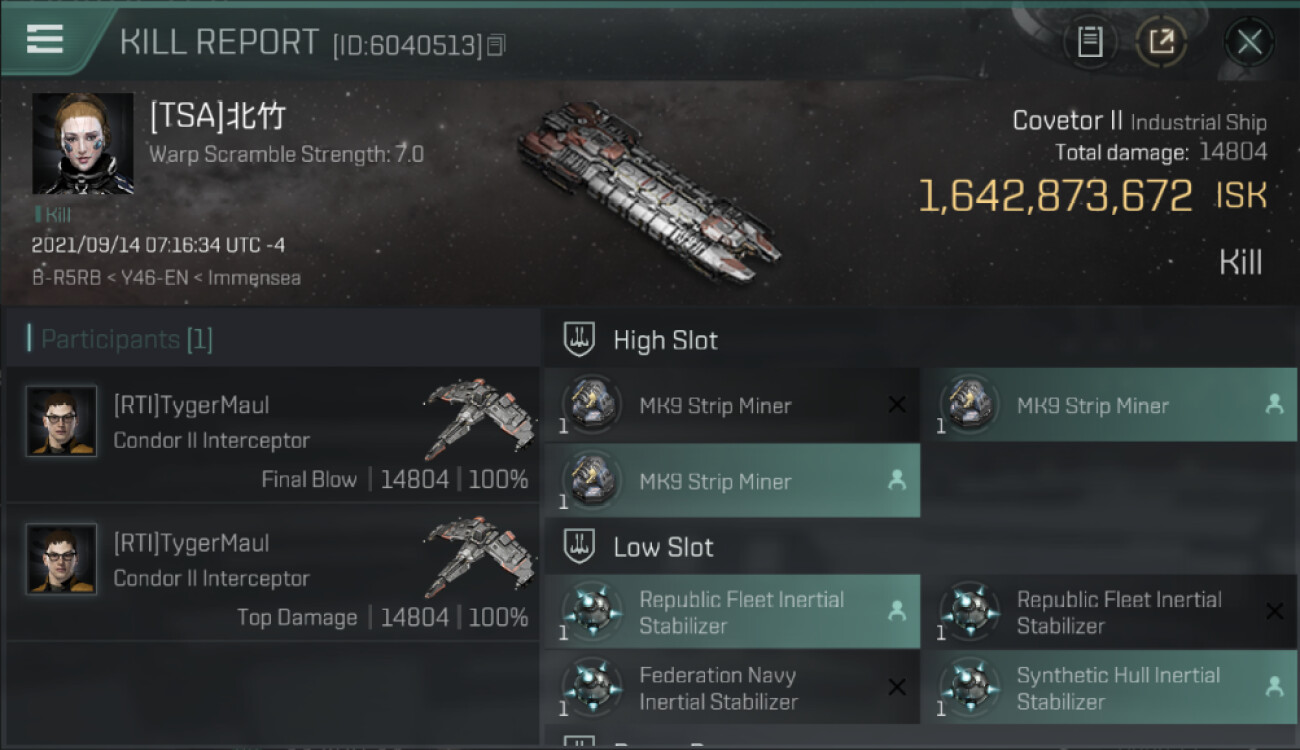View the Covetor II ship image
Viewport: 1300px width, 750px height.
pos(650,190)
